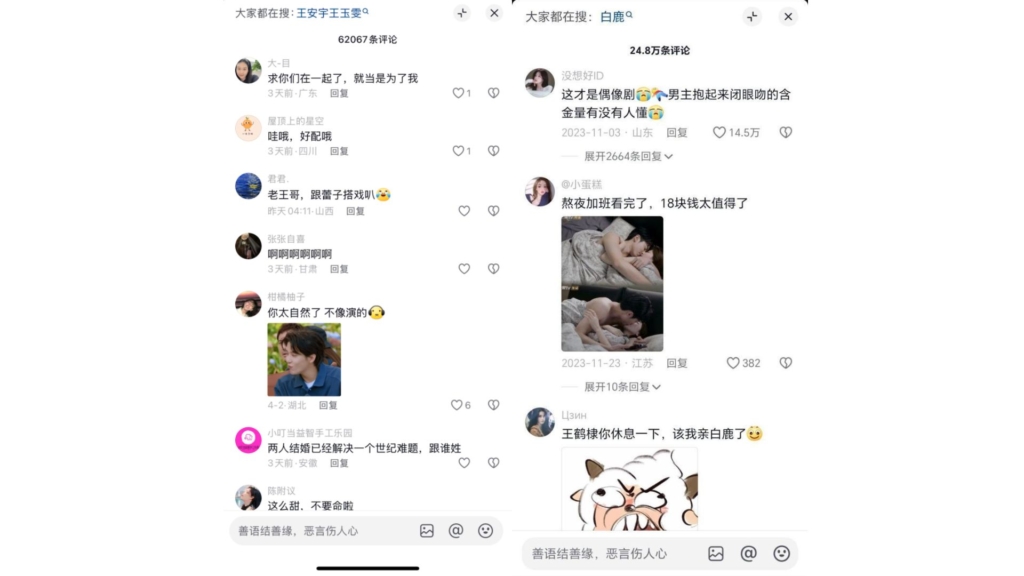
Task: Tap the image icon in right comment box
Action: coord(716,554)
